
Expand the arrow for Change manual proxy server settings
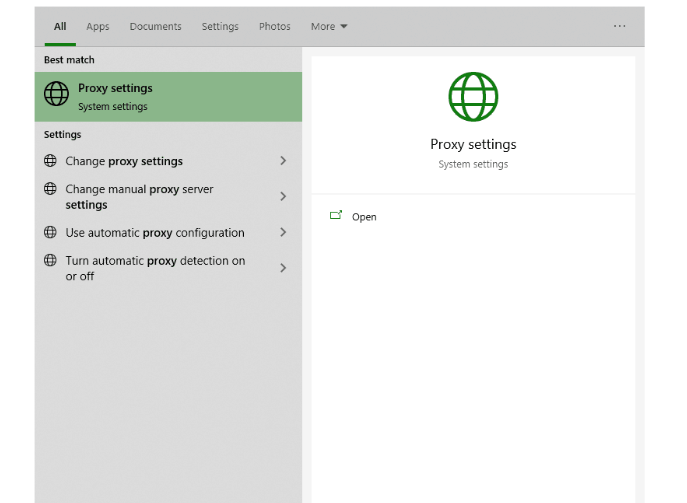coord(283,197)
